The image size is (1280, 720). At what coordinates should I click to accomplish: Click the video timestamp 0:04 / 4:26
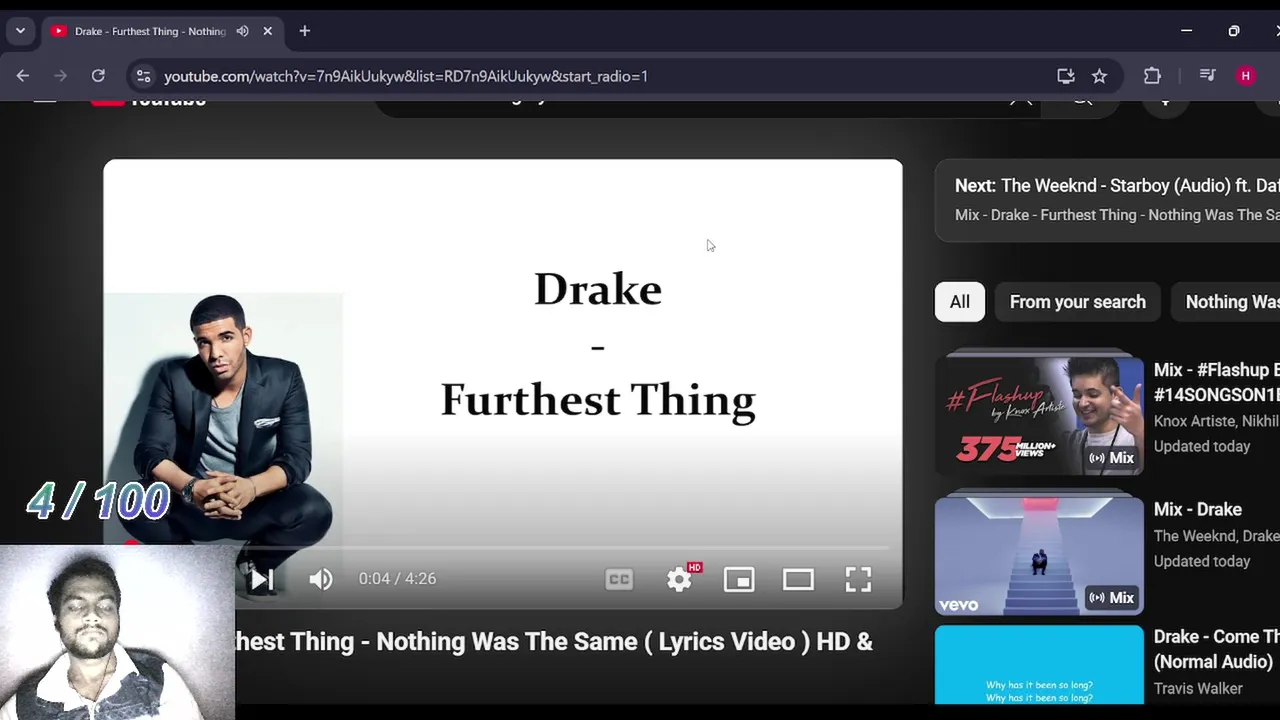tap(397, 579)
